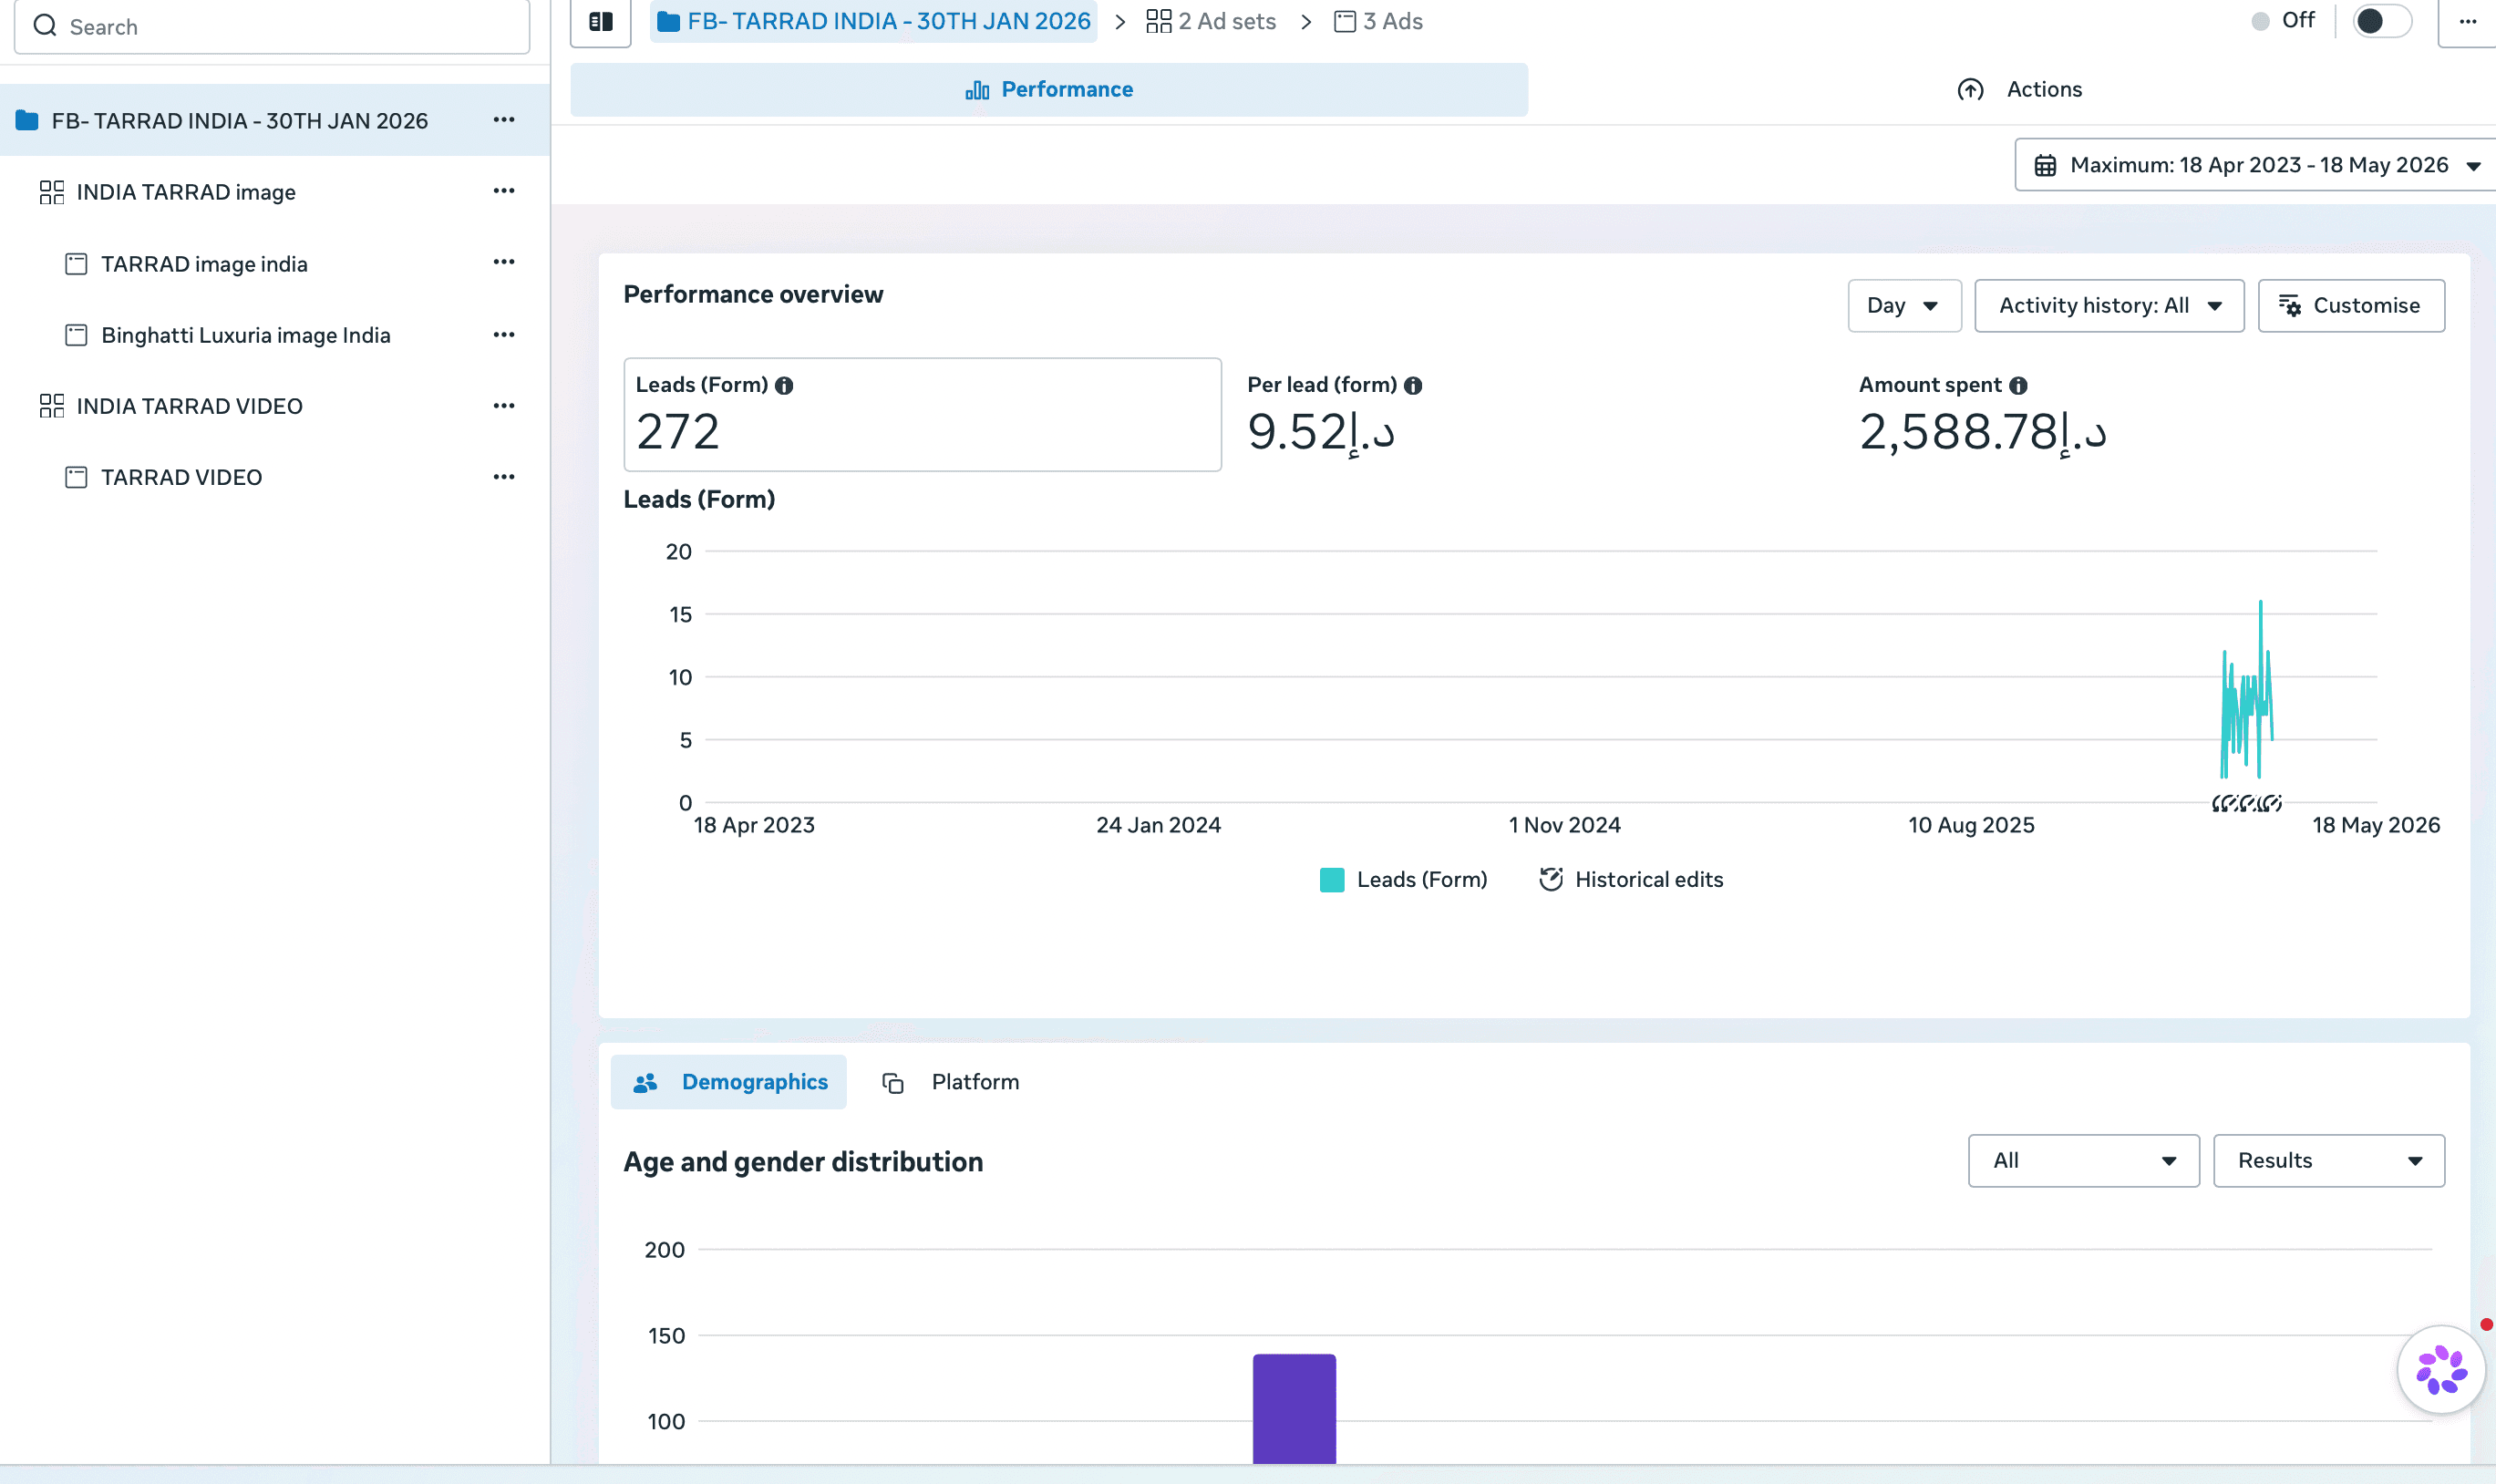This screenshot has width=2496, height=1484.
Task: Click the Amount spent info icon
Action: click(x=2019, y=386)
